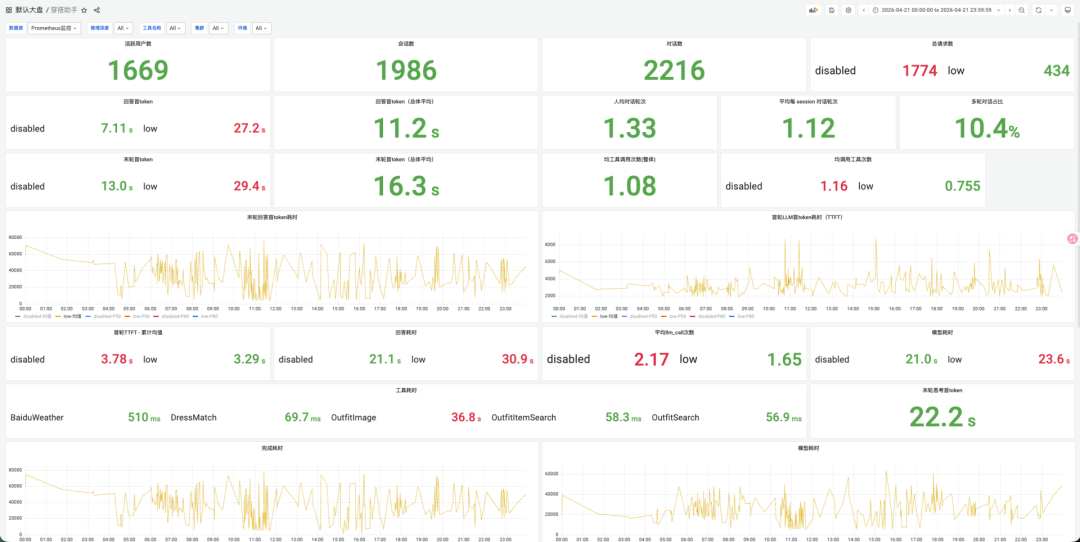Click the red 1774 disabled request count

920,70
